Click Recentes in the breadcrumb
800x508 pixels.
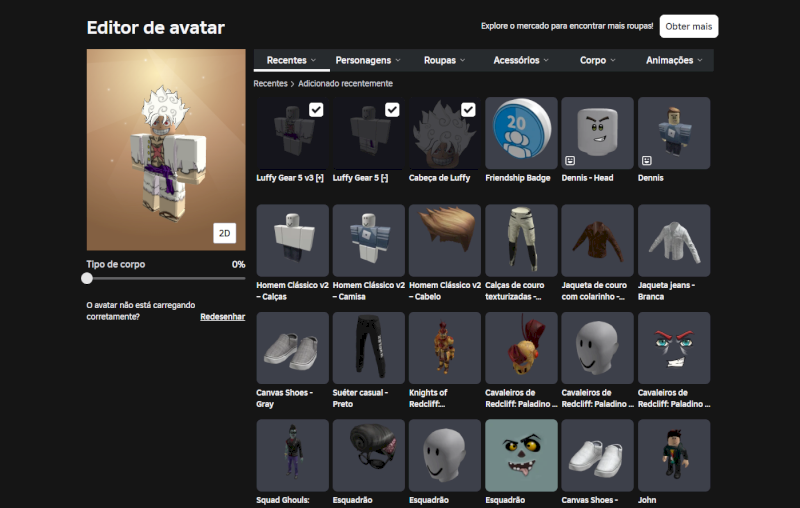click(x=270, y=84)
